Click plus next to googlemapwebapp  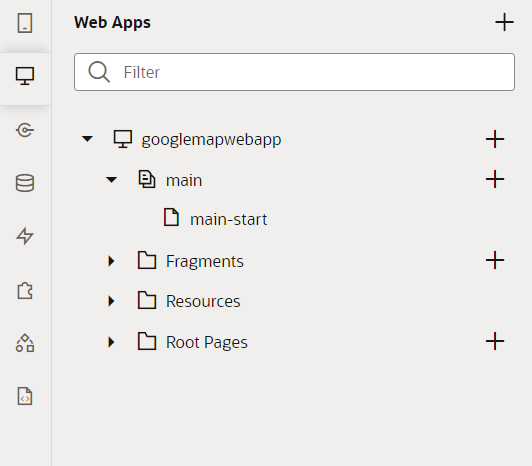495,139
